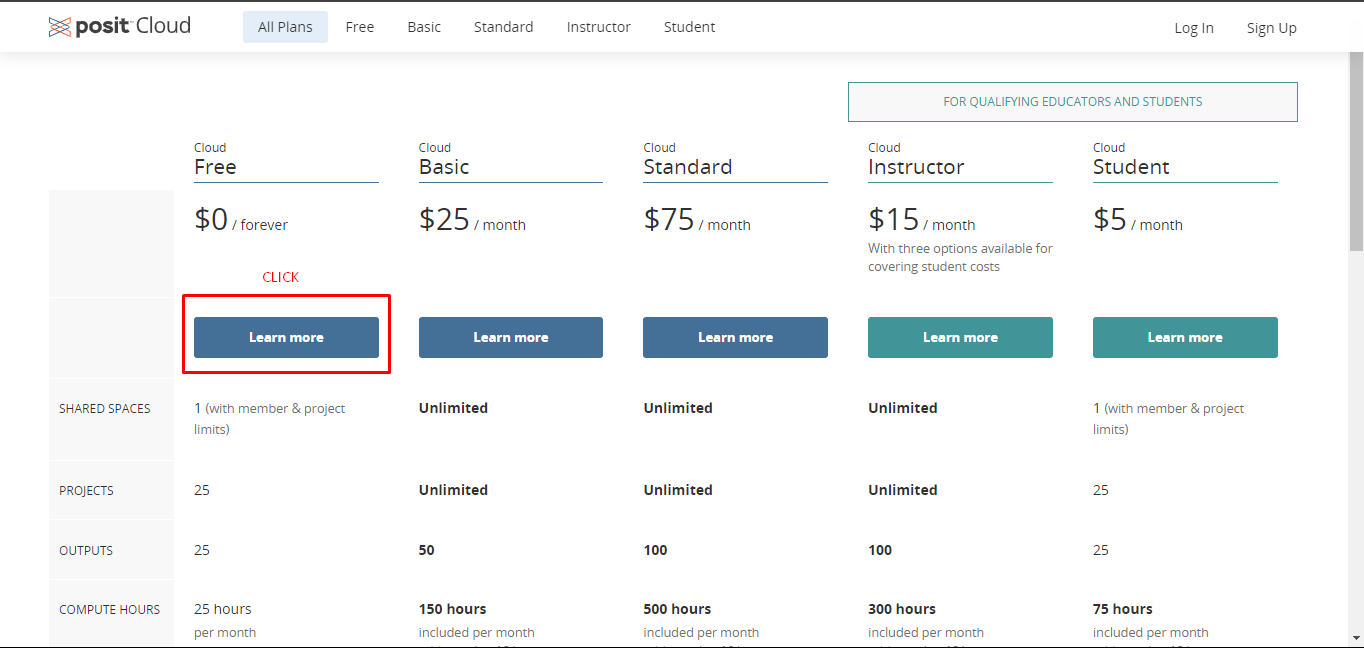Click the 100 outputs value for Standard

point(655,550)
